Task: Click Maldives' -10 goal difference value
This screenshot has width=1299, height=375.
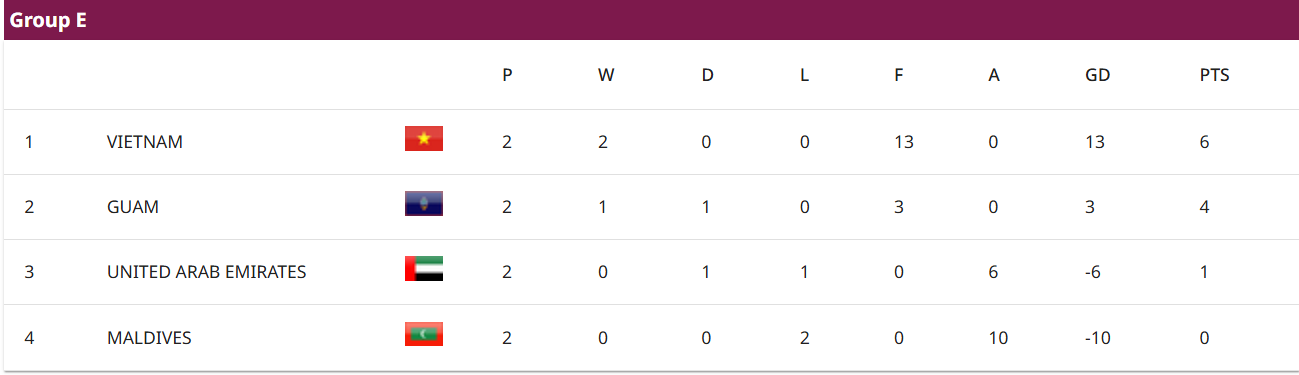Action: (x=1100, y=338)
